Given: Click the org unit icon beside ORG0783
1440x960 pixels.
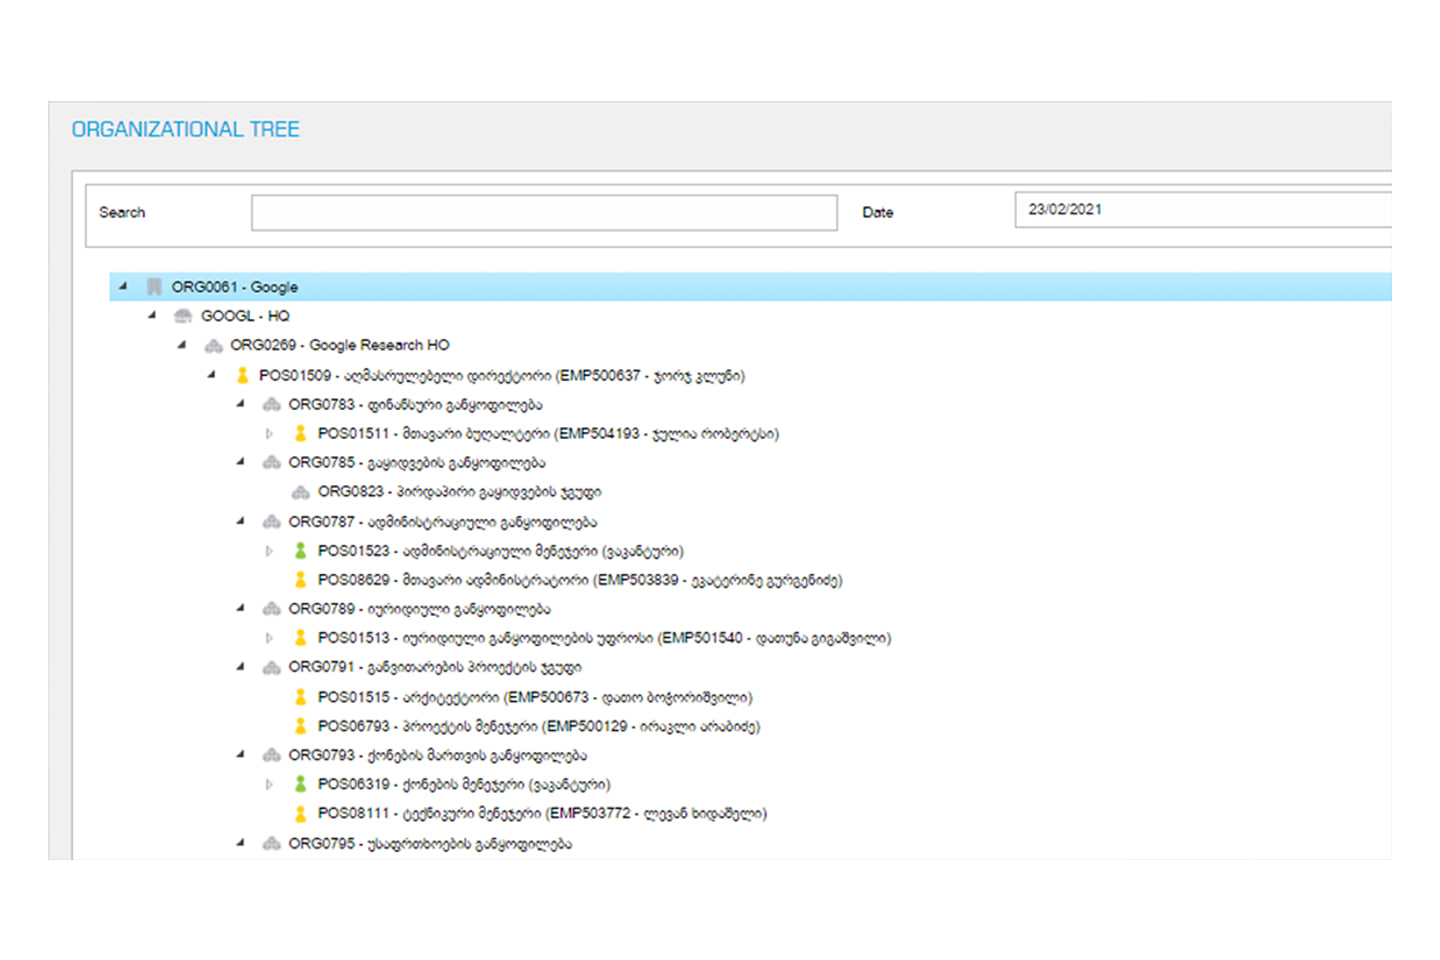Looking at the screenshot, I should coord(271,405).
